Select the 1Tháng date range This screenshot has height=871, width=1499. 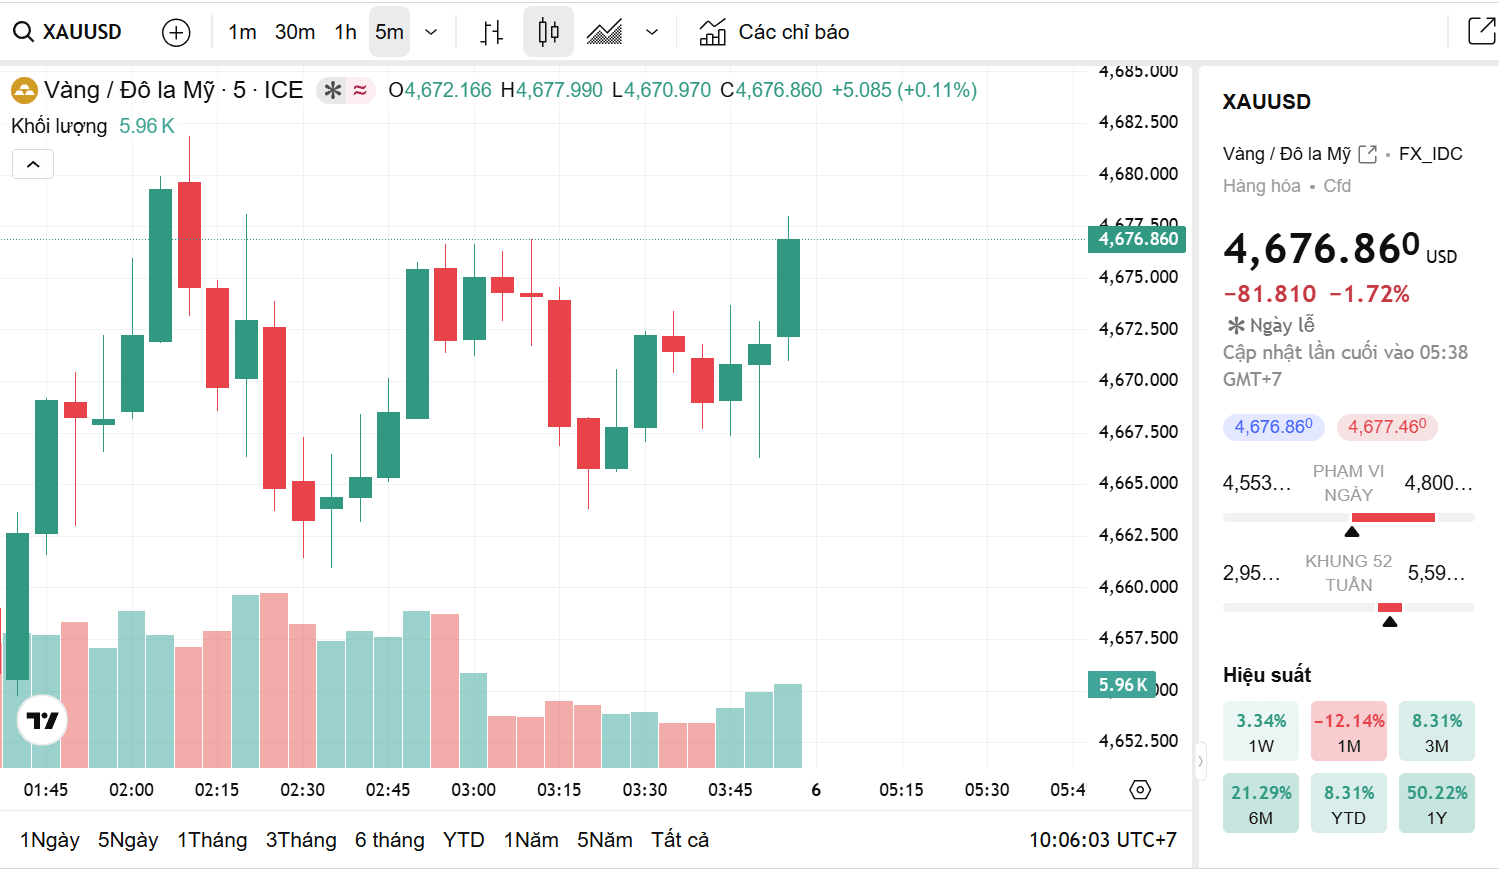pos(212,840)
